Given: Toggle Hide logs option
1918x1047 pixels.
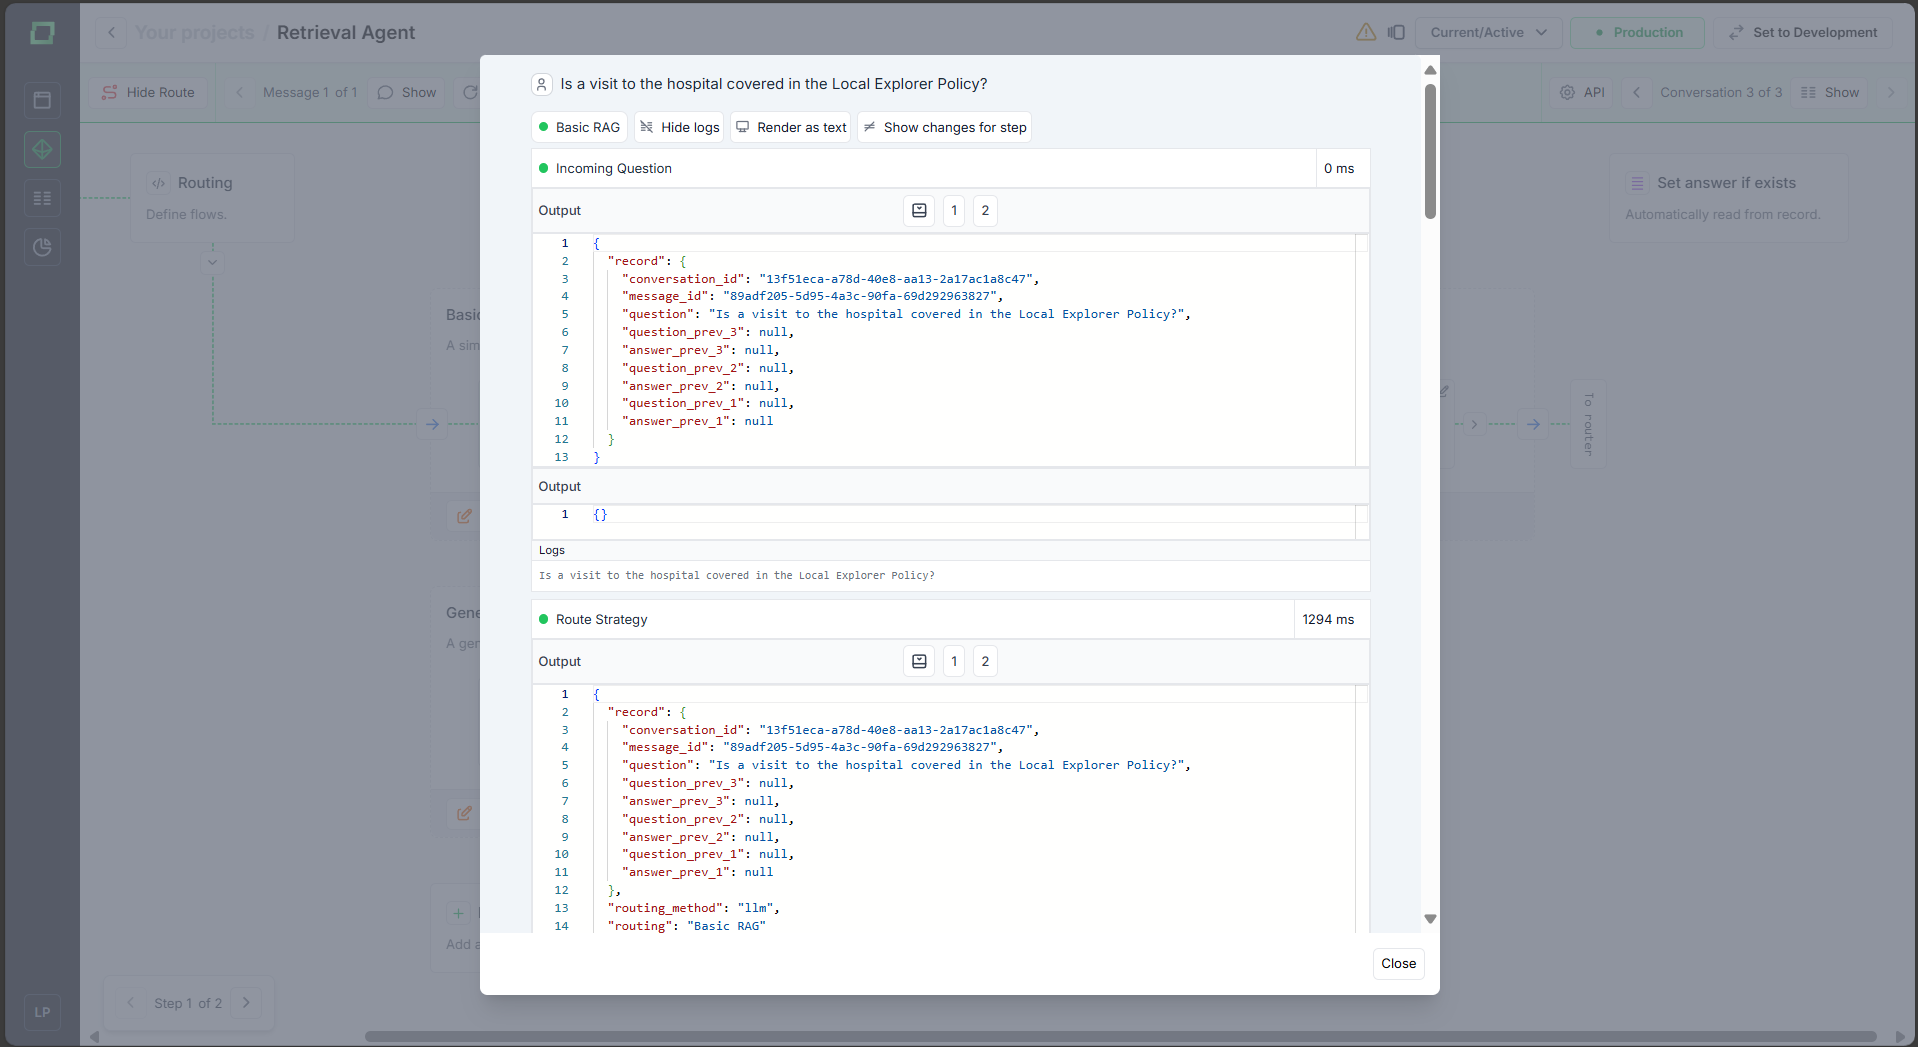Looking at the screenshot, I should click(680, 127).
